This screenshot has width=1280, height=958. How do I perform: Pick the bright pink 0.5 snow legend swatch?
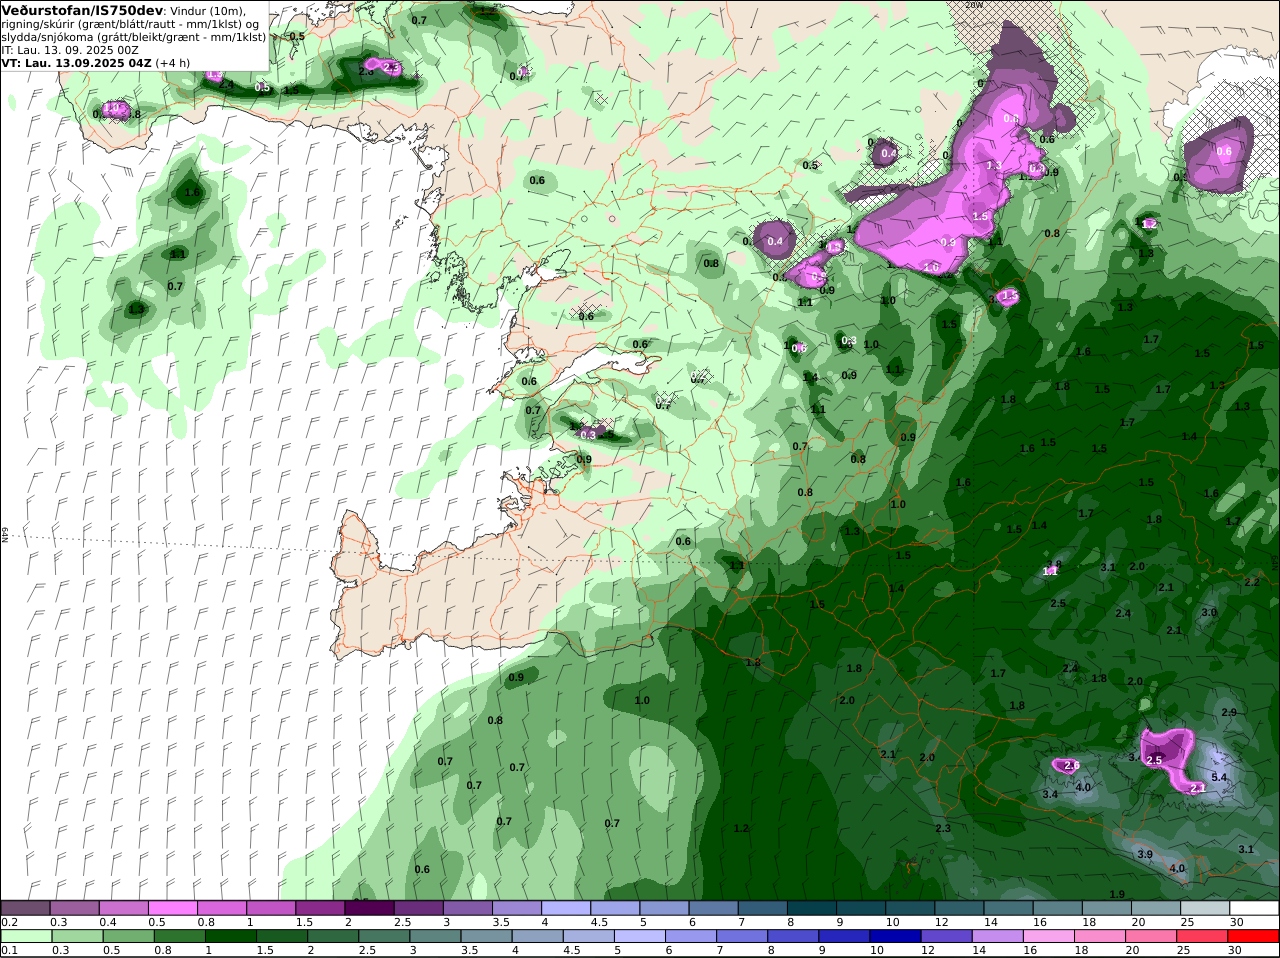pyautogui.click(x=172, y=908)
